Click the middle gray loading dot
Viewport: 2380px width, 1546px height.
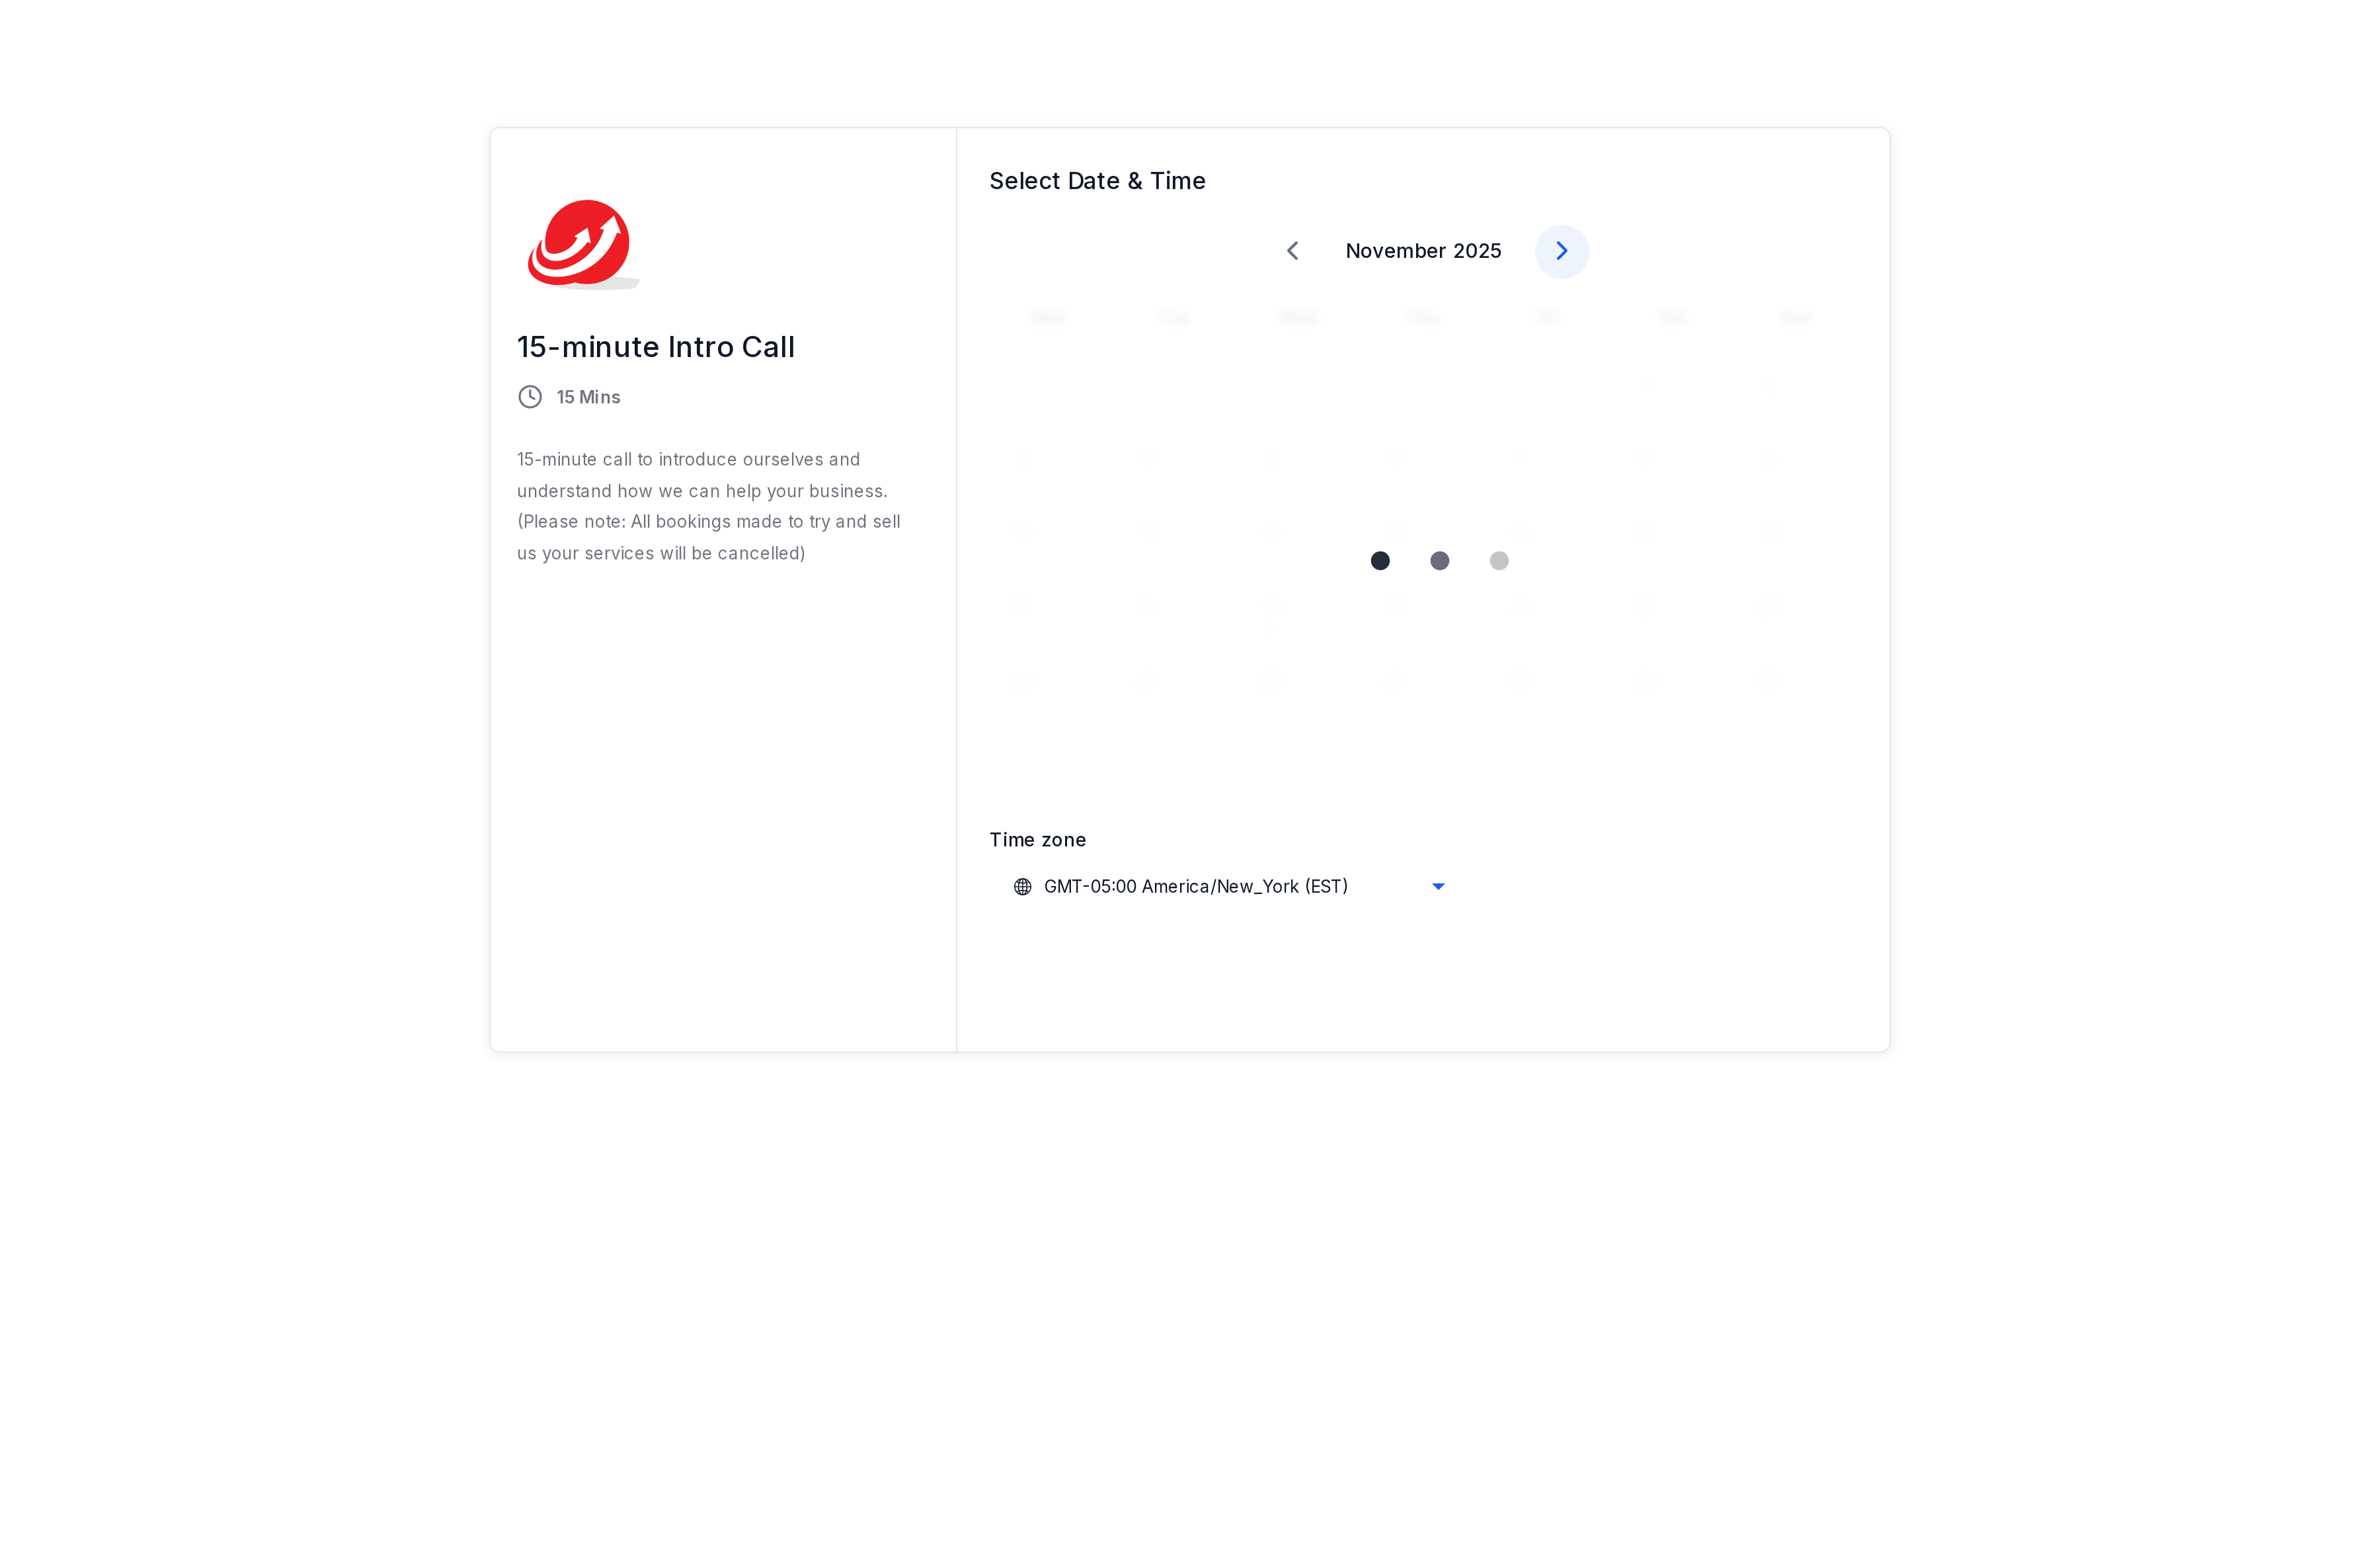tap(1439, 561)
